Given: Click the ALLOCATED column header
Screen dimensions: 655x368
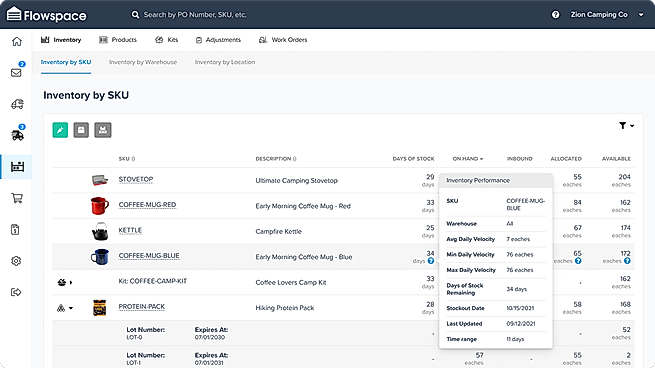Looking at the screenshot, I should coord(566,159).
